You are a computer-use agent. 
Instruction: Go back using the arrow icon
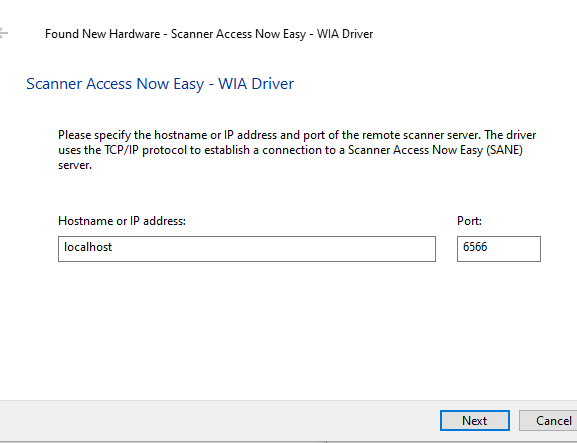coord(3,33)
